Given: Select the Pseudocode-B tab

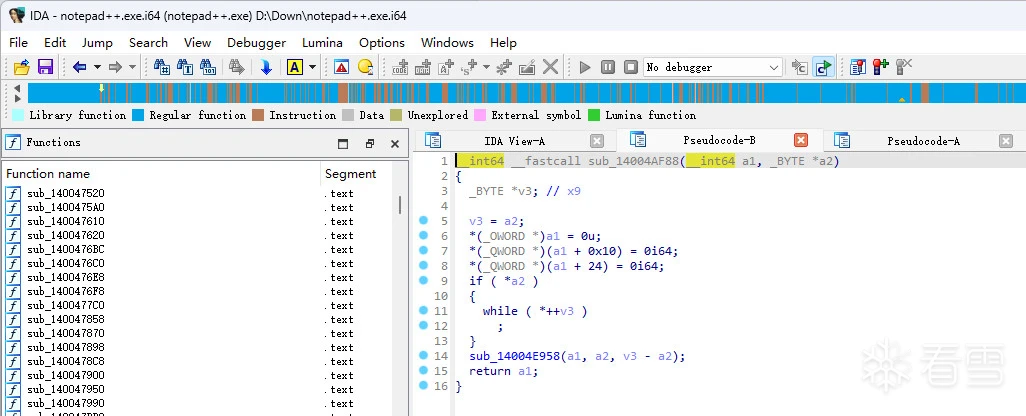Looking at the screenshot, I should [x=719, y=140].
